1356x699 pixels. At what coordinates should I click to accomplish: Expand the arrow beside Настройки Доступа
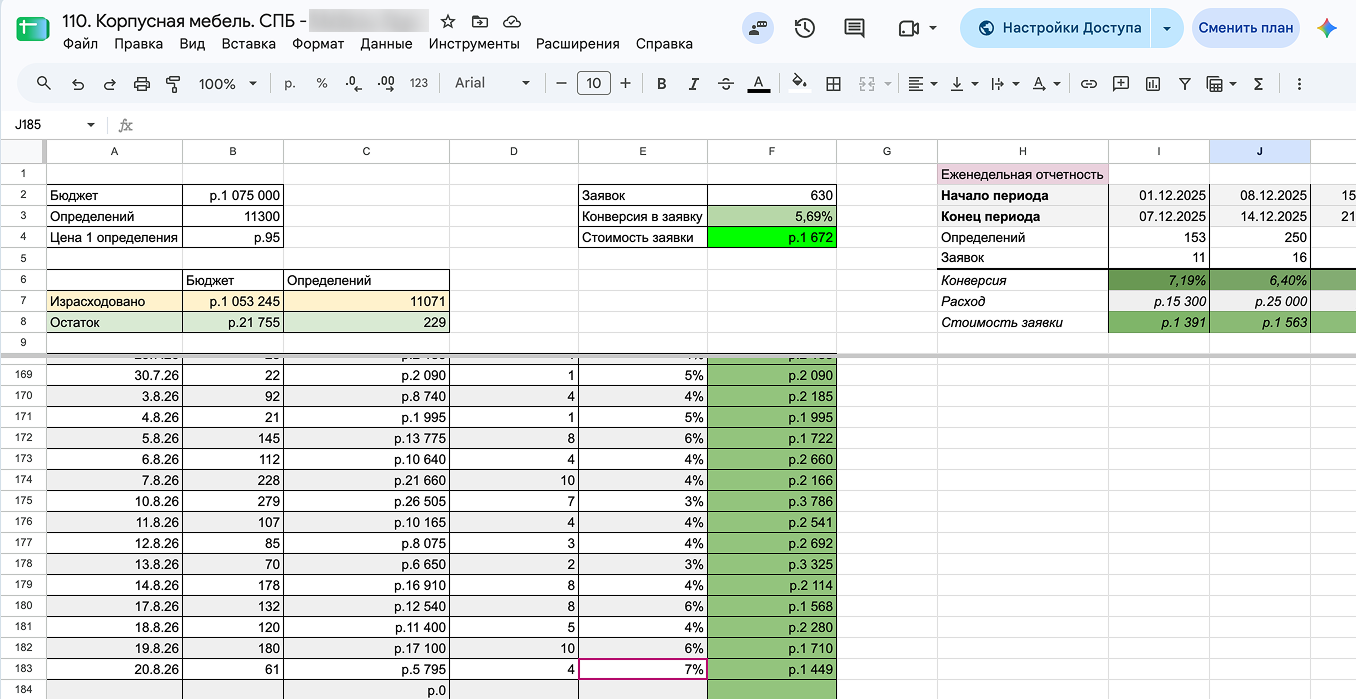pos(1167,28)
